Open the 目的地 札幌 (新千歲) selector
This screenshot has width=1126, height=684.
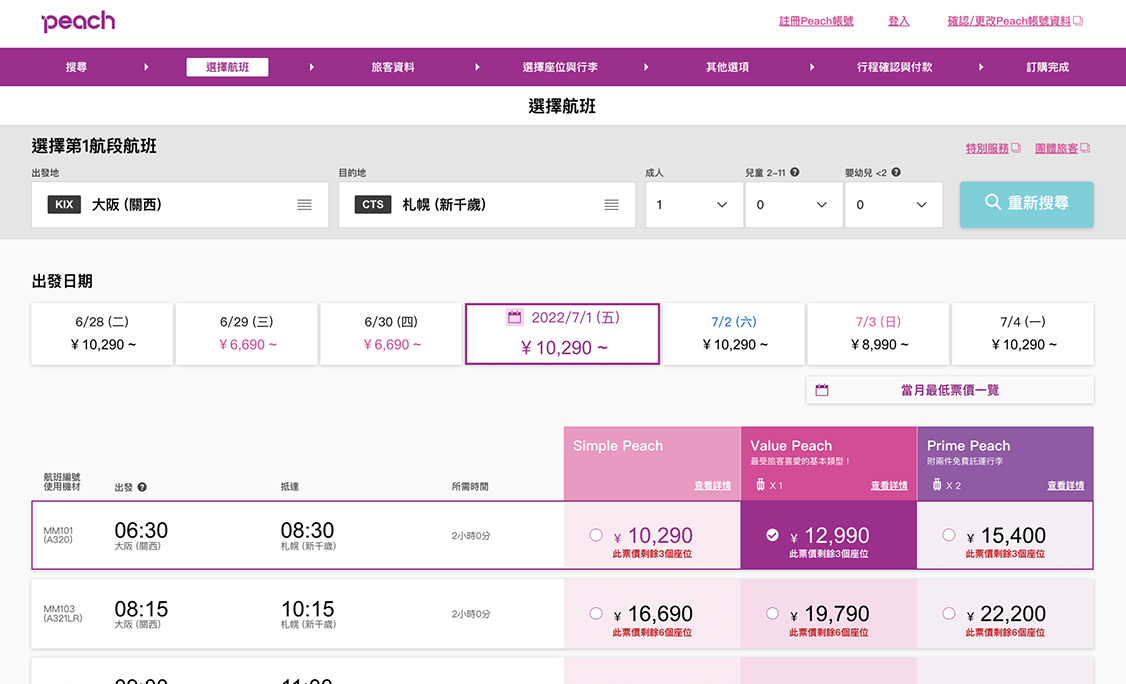click(487, 205)
